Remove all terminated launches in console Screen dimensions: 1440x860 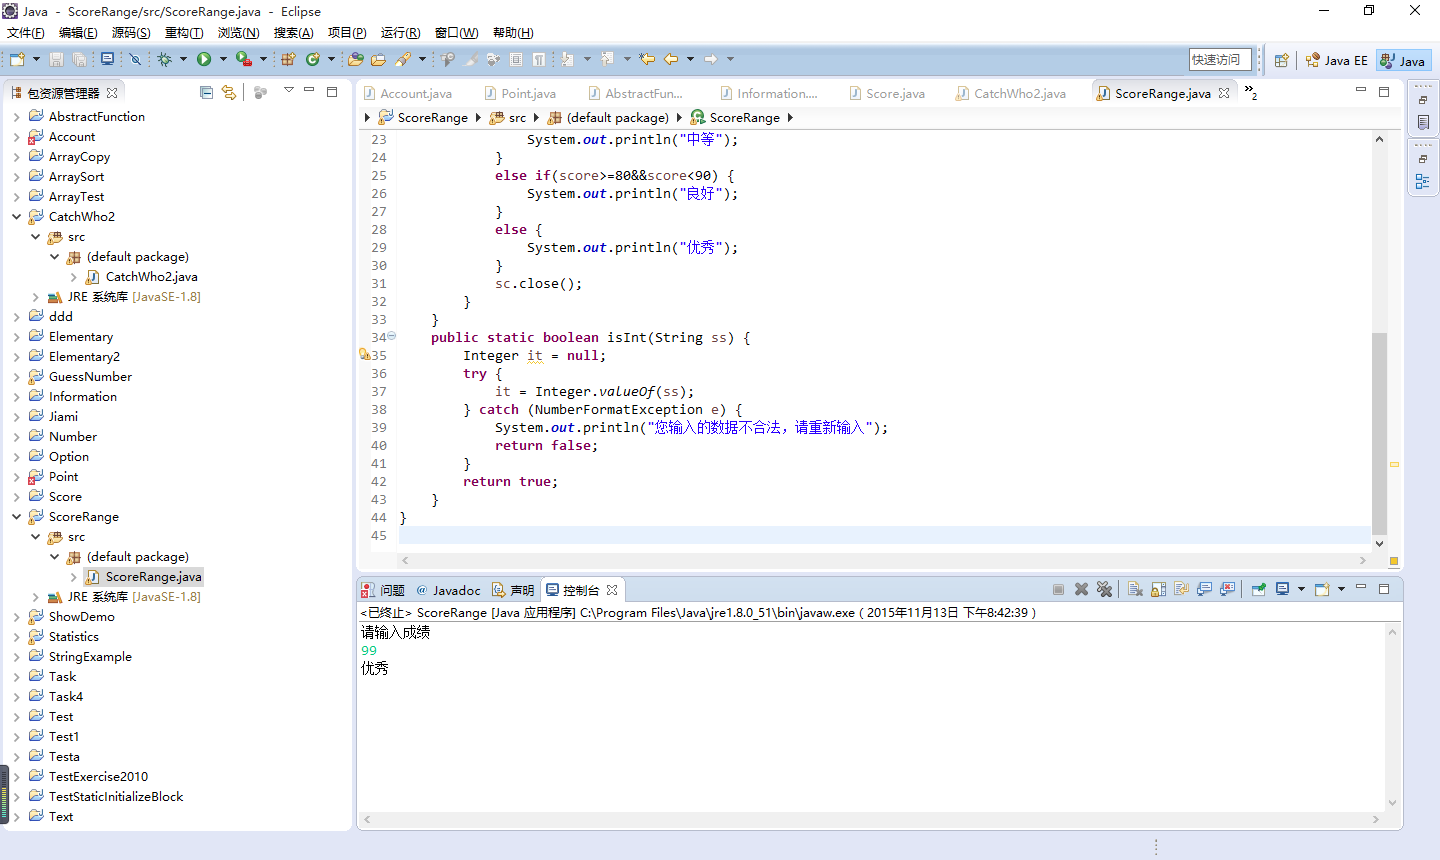1104,589
